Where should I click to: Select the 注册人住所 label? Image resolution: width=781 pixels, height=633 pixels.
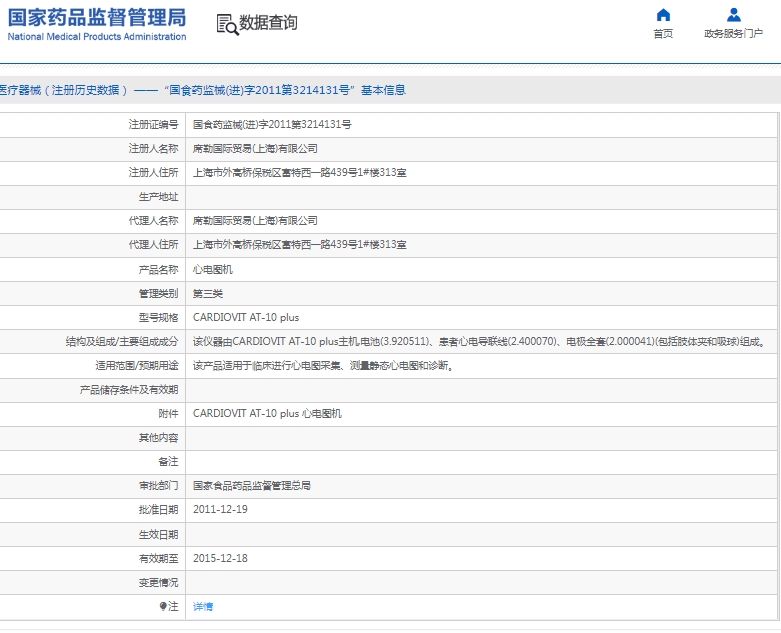coord(153,172)
